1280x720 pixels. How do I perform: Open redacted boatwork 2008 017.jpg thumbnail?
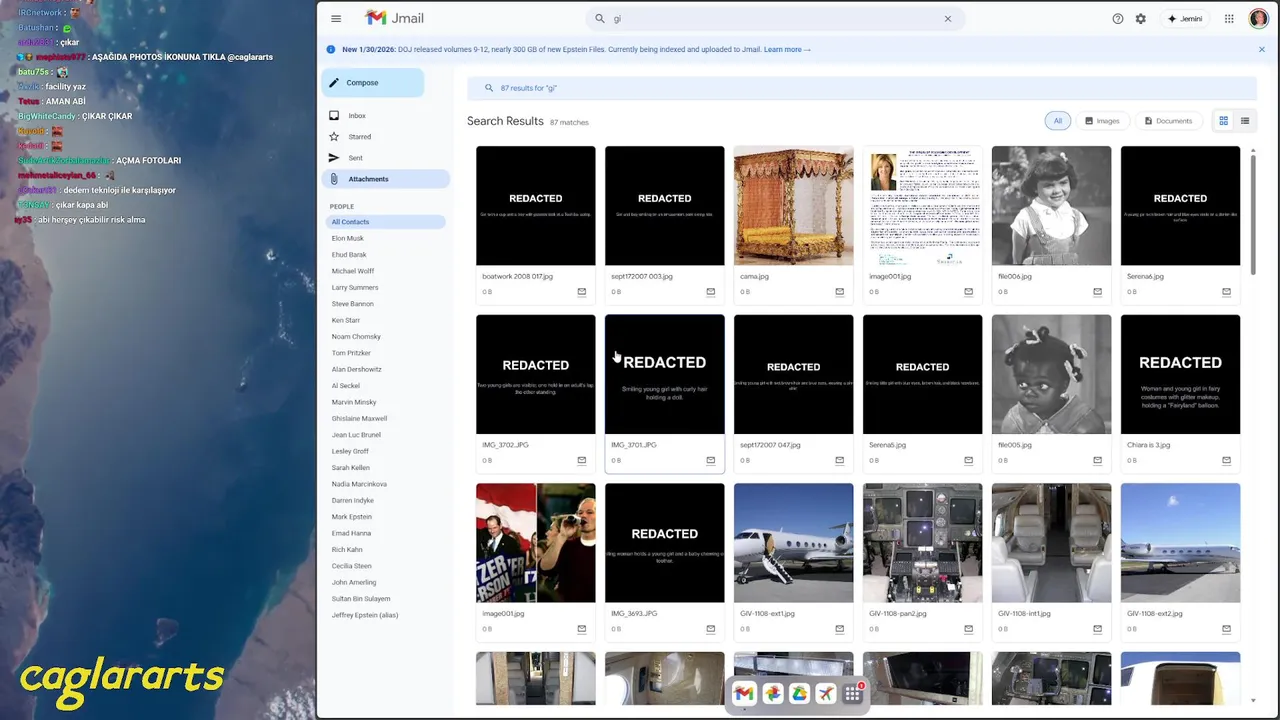coord(536,206)
